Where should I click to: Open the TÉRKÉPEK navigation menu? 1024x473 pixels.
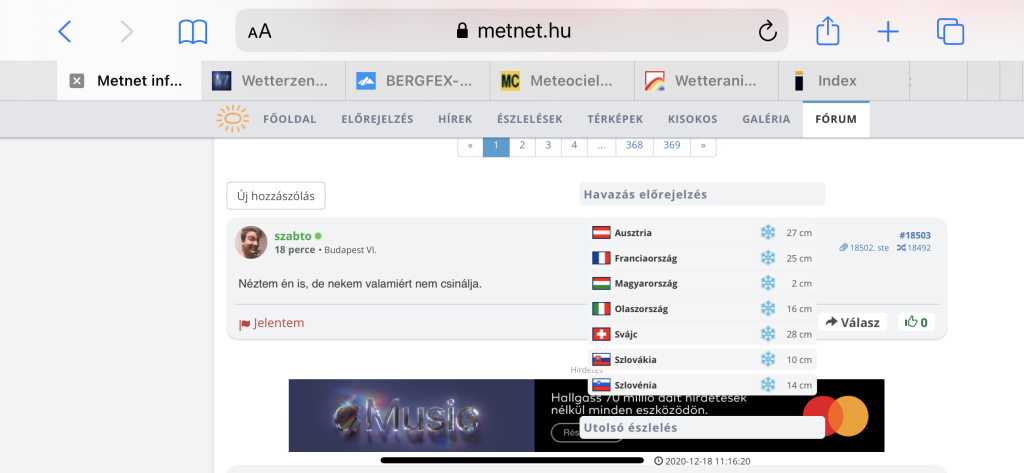tap(615, 119)
